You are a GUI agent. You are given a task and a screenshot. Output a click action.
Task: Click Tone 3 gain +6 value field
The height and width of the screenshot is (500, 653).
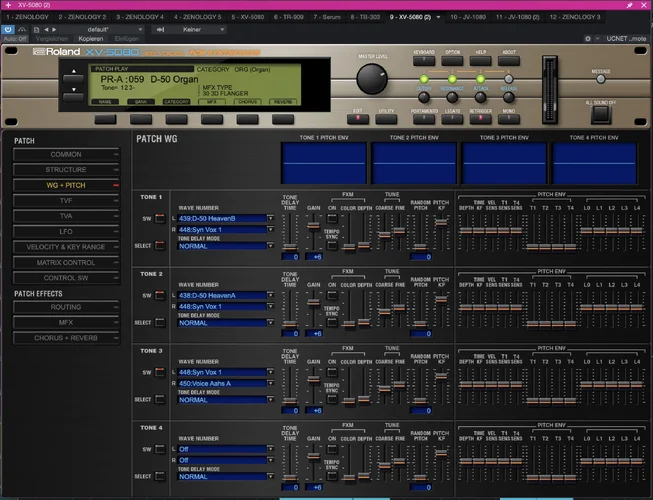[x=314, y=410]
